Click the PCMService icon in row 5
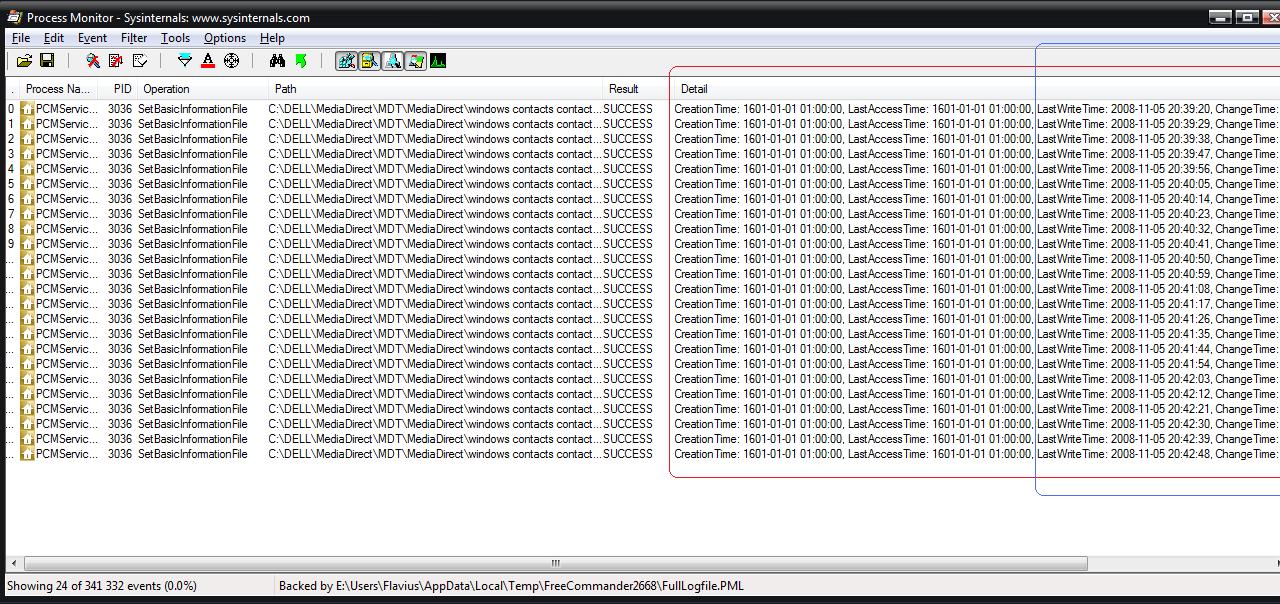The height and width of the screenshot is (604, 1280). click(x=28, y=184)
